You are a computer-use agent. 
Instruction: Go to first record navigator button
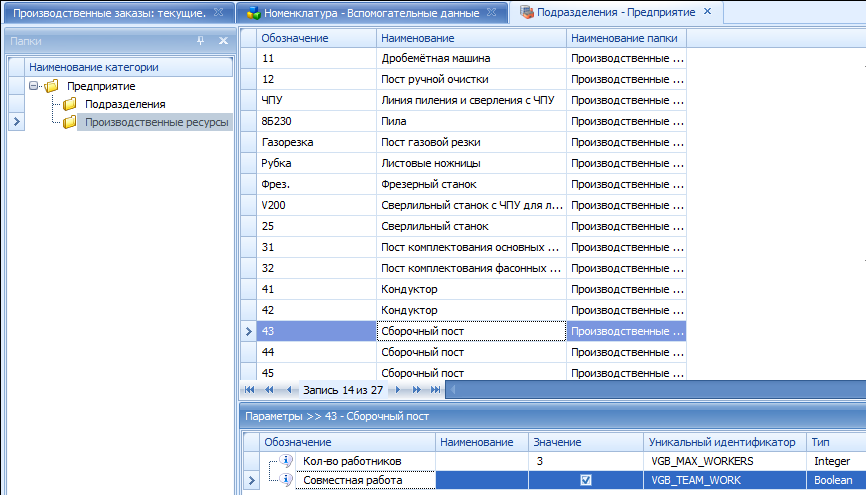pyautogui.click(x=249, y=389)
